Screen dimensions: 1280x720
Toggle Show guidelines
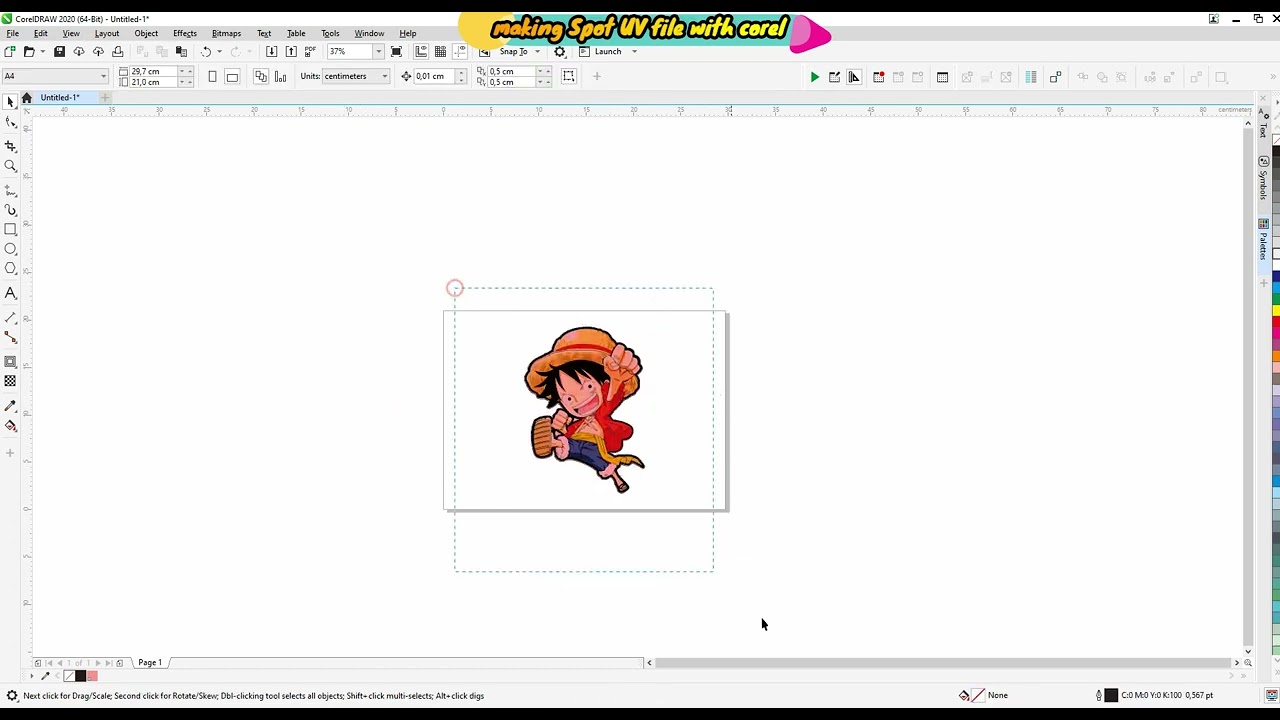pos(459,52)
